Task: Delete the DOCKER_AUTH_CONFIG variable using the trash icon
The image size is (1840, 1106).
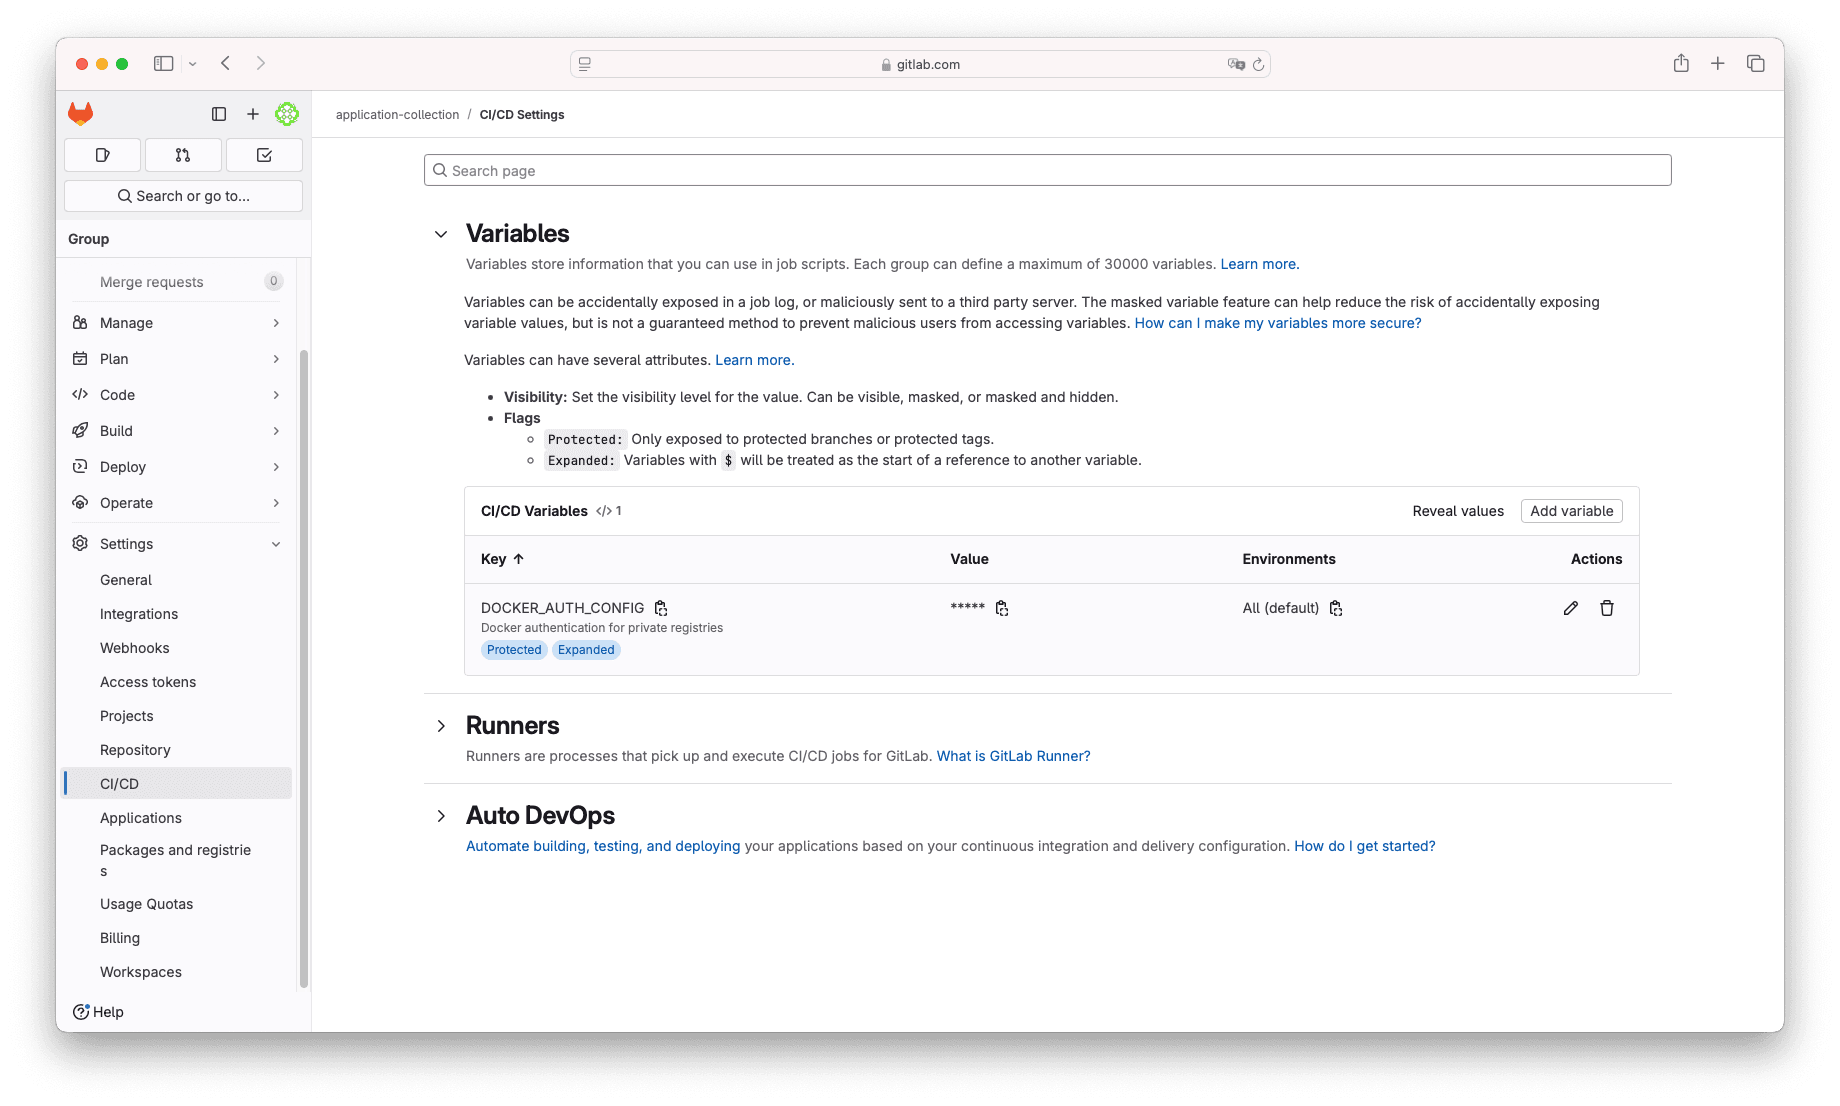Action: [1607, 607]
